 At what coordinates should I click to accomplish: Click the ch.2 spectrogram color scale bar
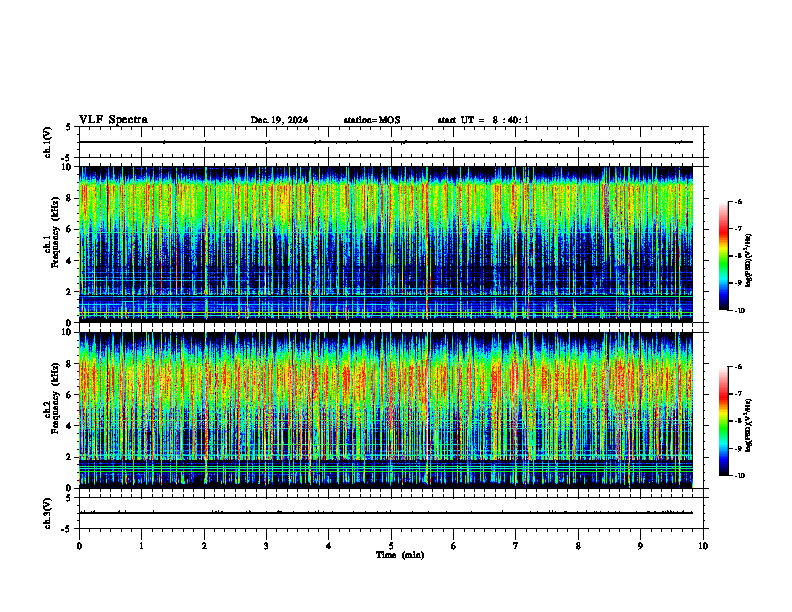point(724,421)
